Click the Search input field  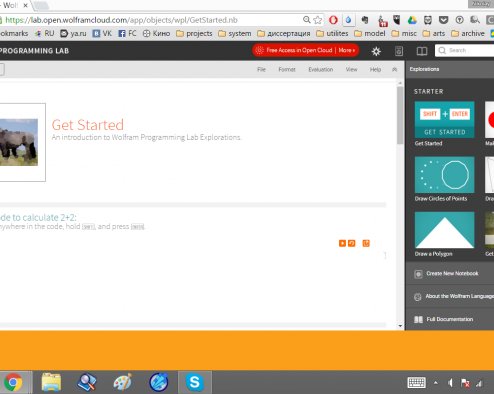pos(464,50)
